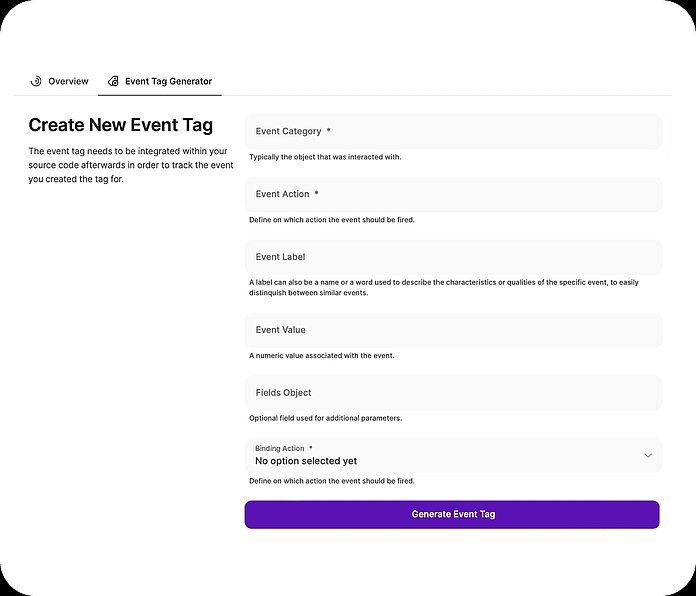Click the 'Optional field' helper text
Image resolution: width=696 pixels, height=596 pixels.
click(325, 418)
